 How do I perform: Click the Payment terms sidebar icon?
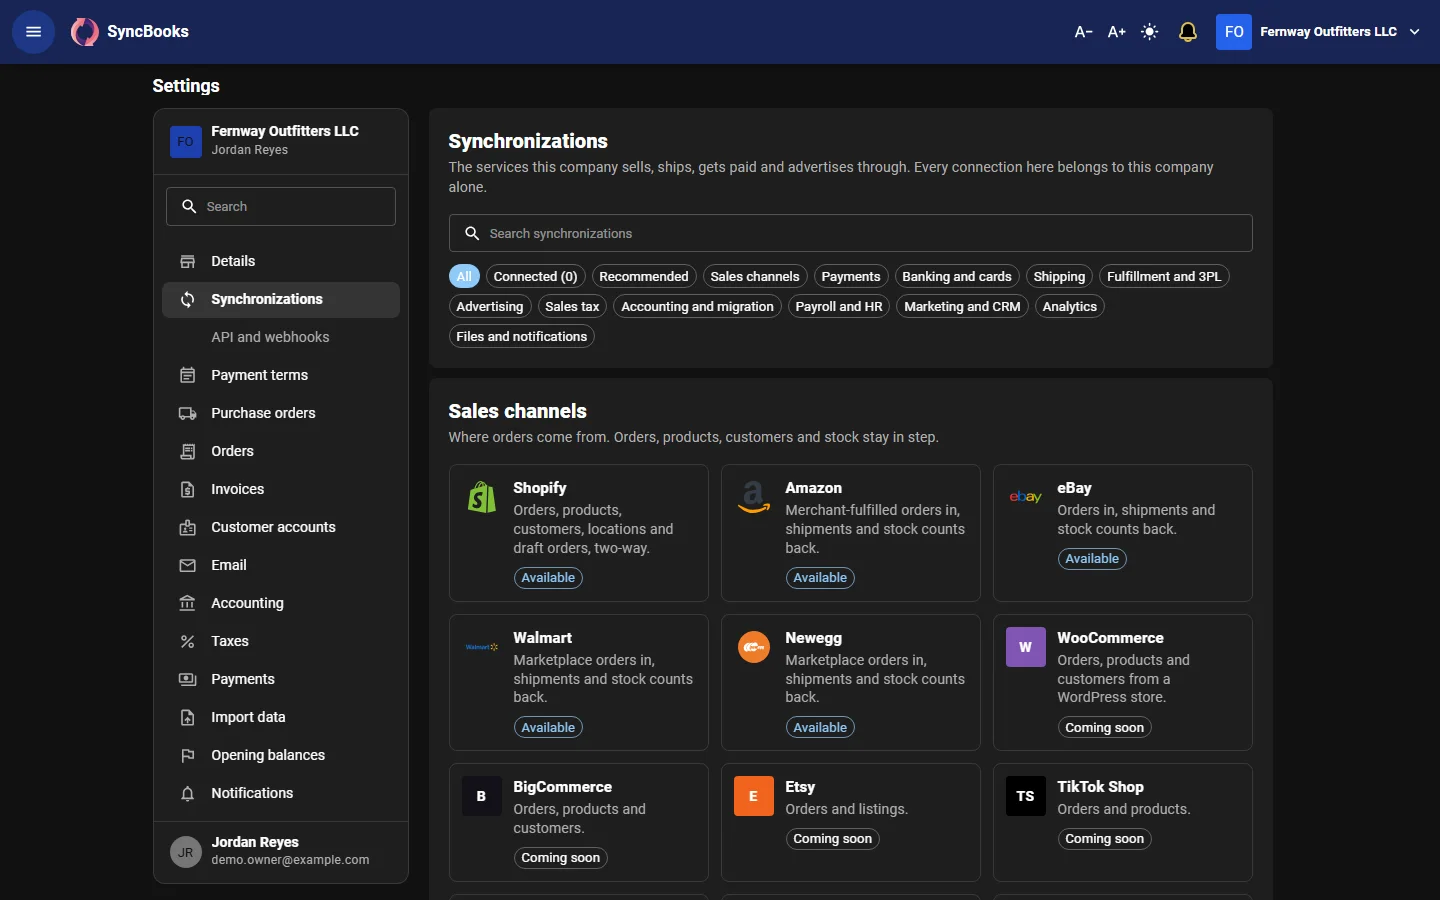point(187,375)
